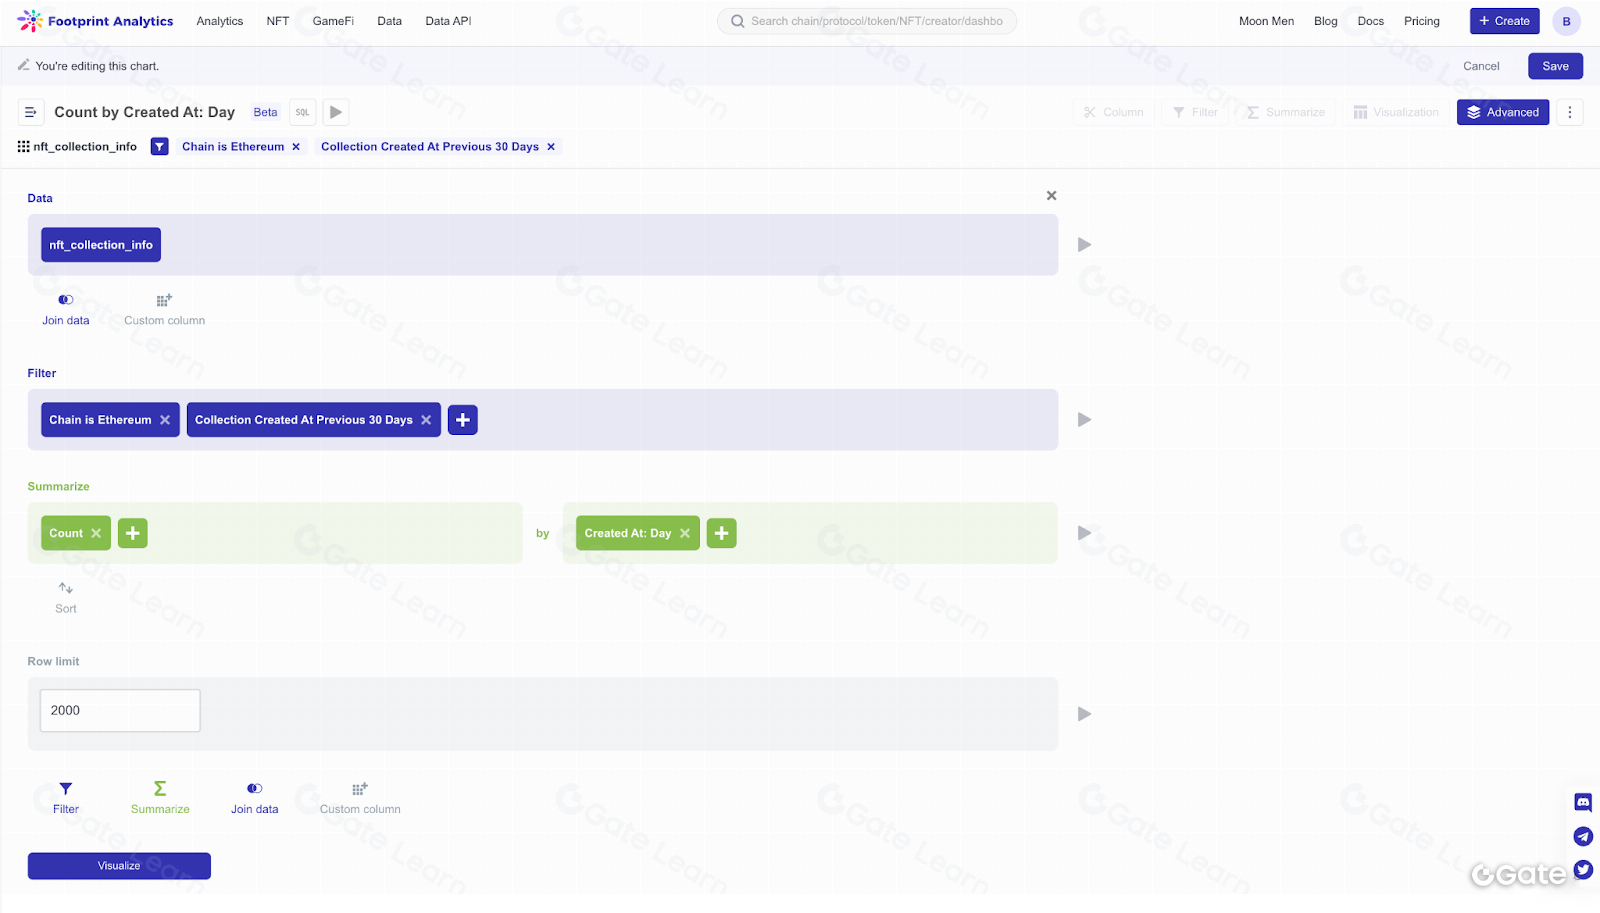Add a new metric next to Count

tap(133, 534)
